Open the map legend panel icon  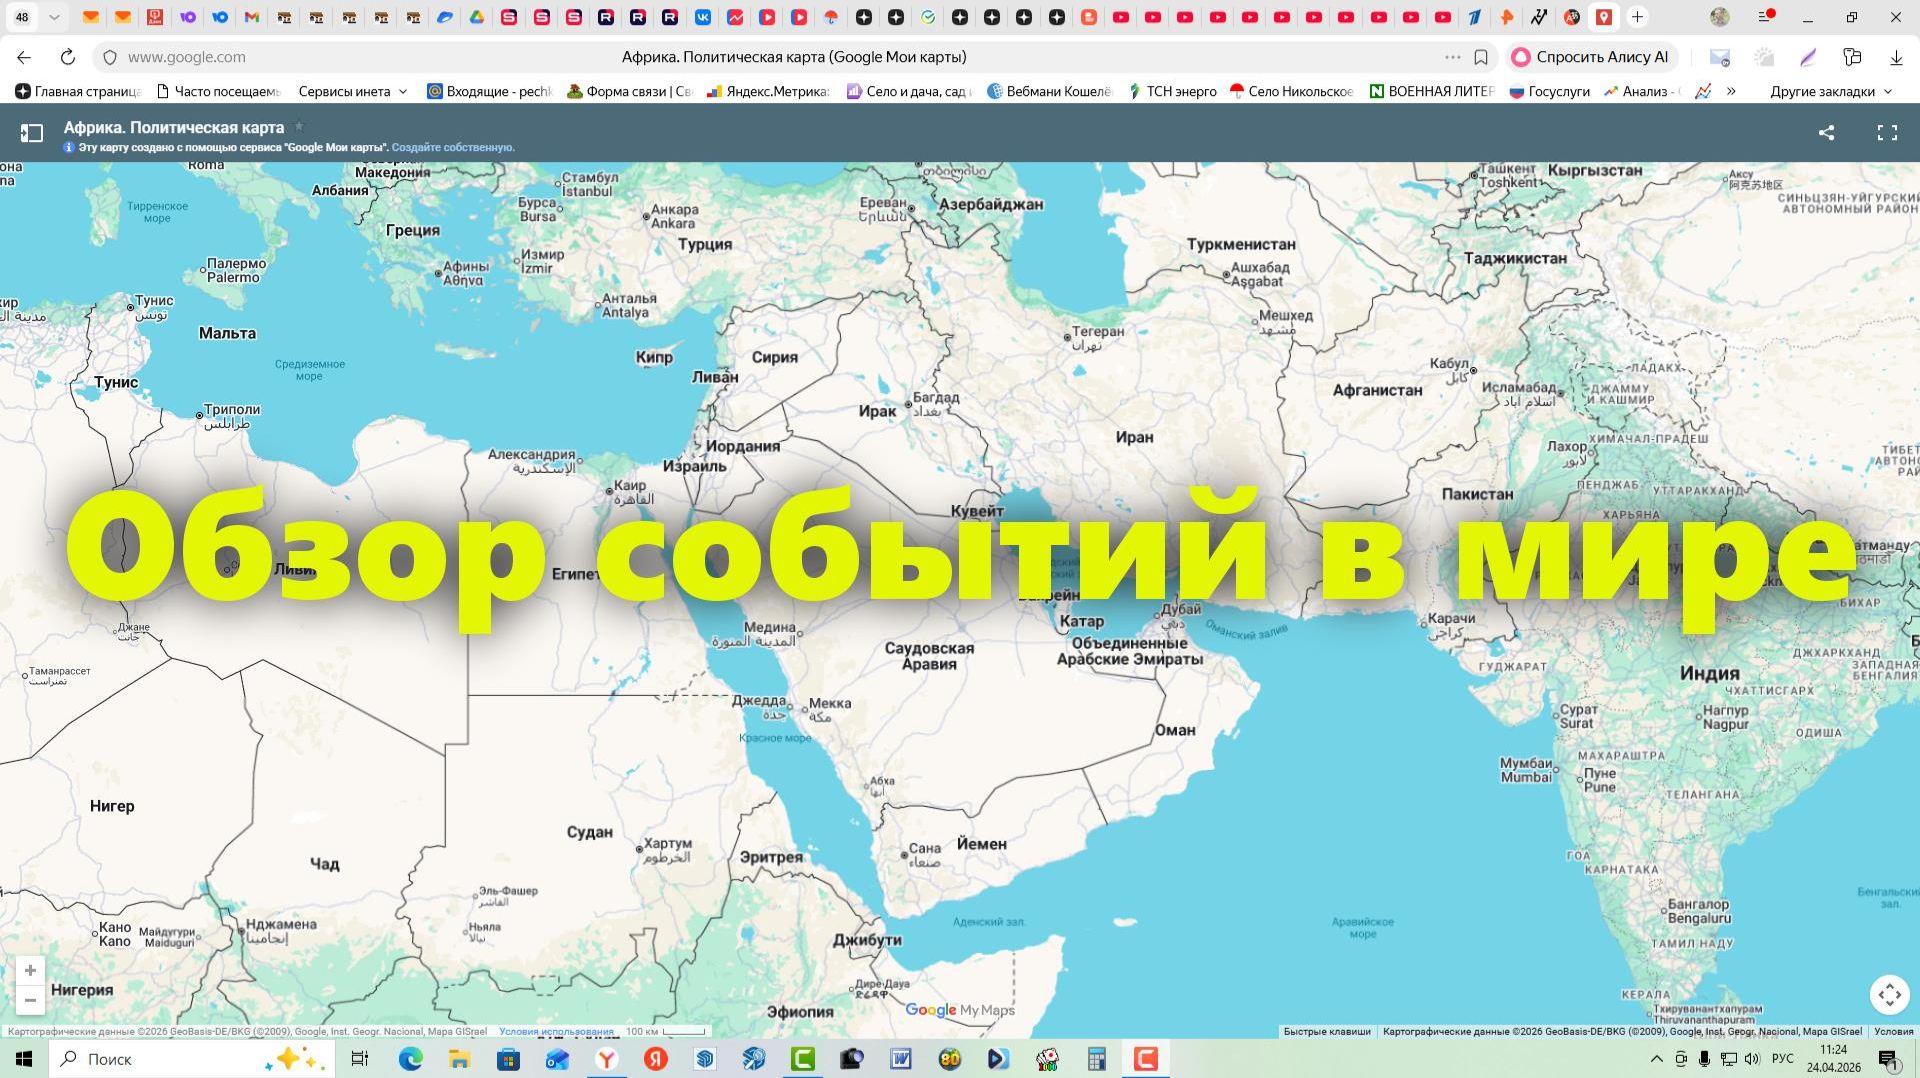click(33, 131)
